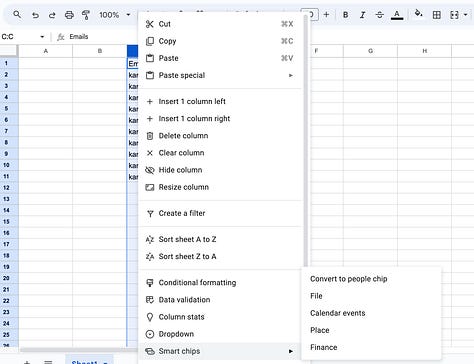Choose Resize column
Screen dimensions: 474x364
220,187
